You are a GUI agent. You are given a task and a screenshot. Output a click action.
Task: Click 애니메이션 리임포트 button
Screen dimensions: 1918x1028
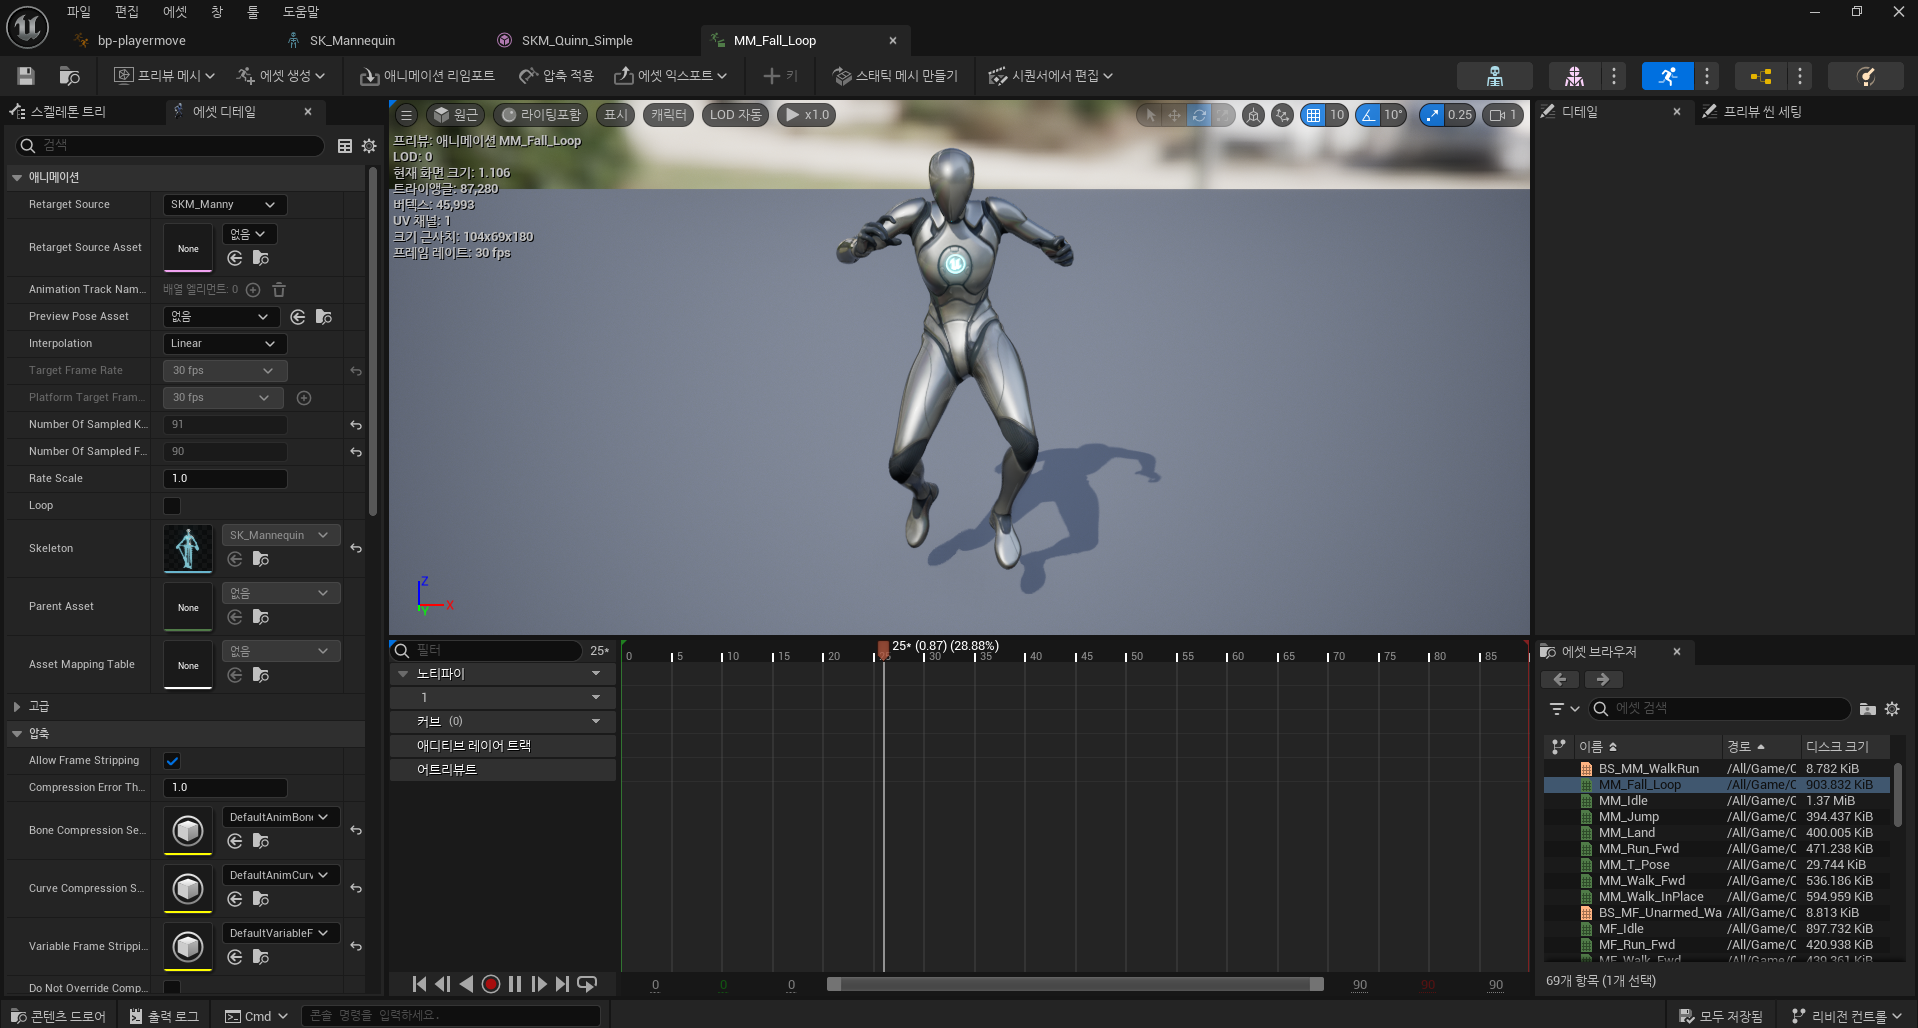click(x=427, y=76)
